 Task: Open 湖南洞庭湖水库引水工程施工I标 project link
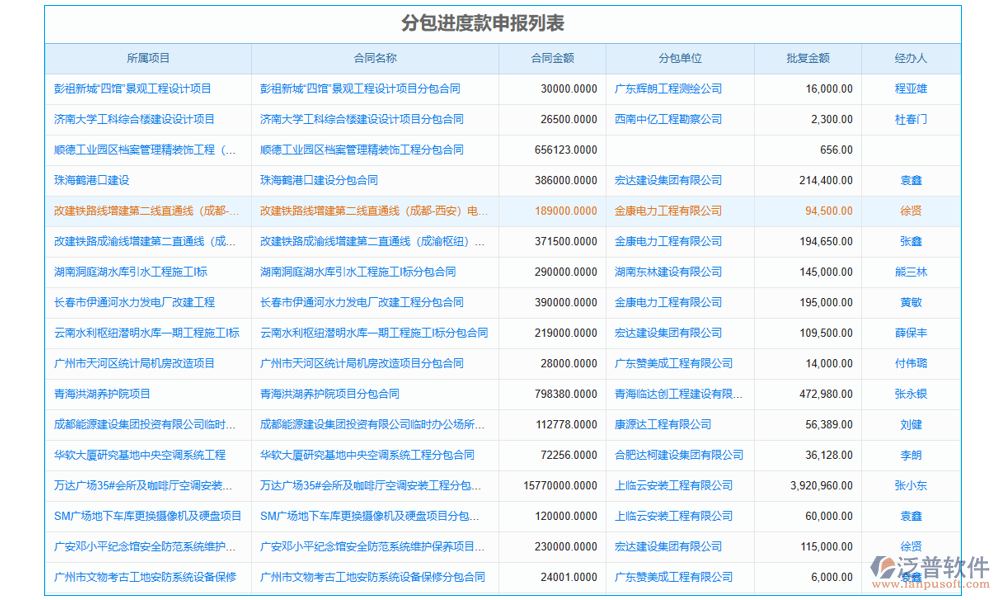coord(131,272)
